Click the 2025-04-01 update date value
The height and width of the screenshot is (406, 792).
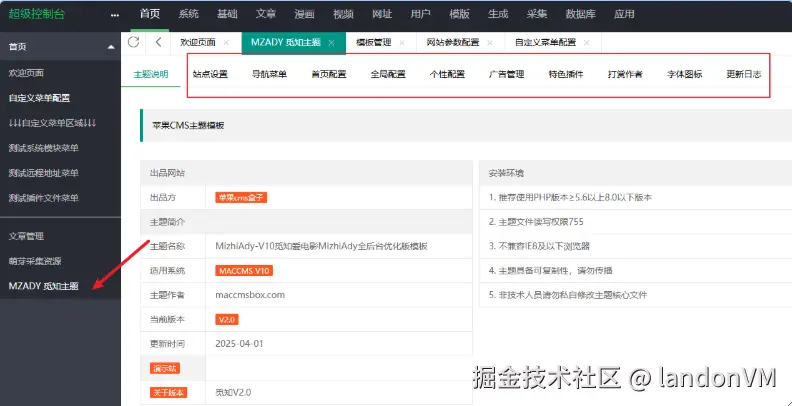[x=239, y=344]
